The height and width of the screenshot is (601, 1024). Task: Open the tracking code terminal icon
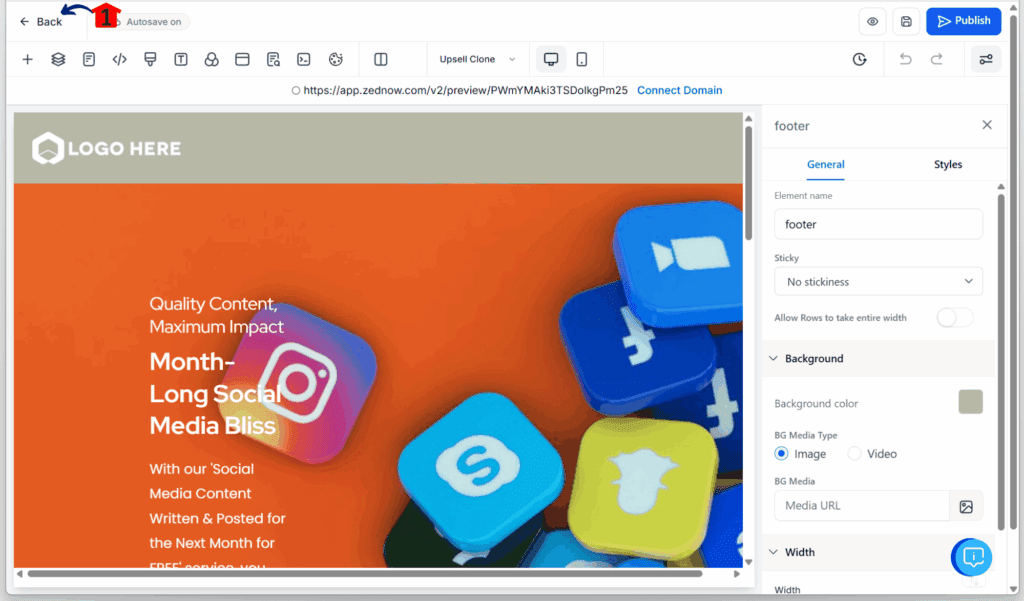[304, 59]
